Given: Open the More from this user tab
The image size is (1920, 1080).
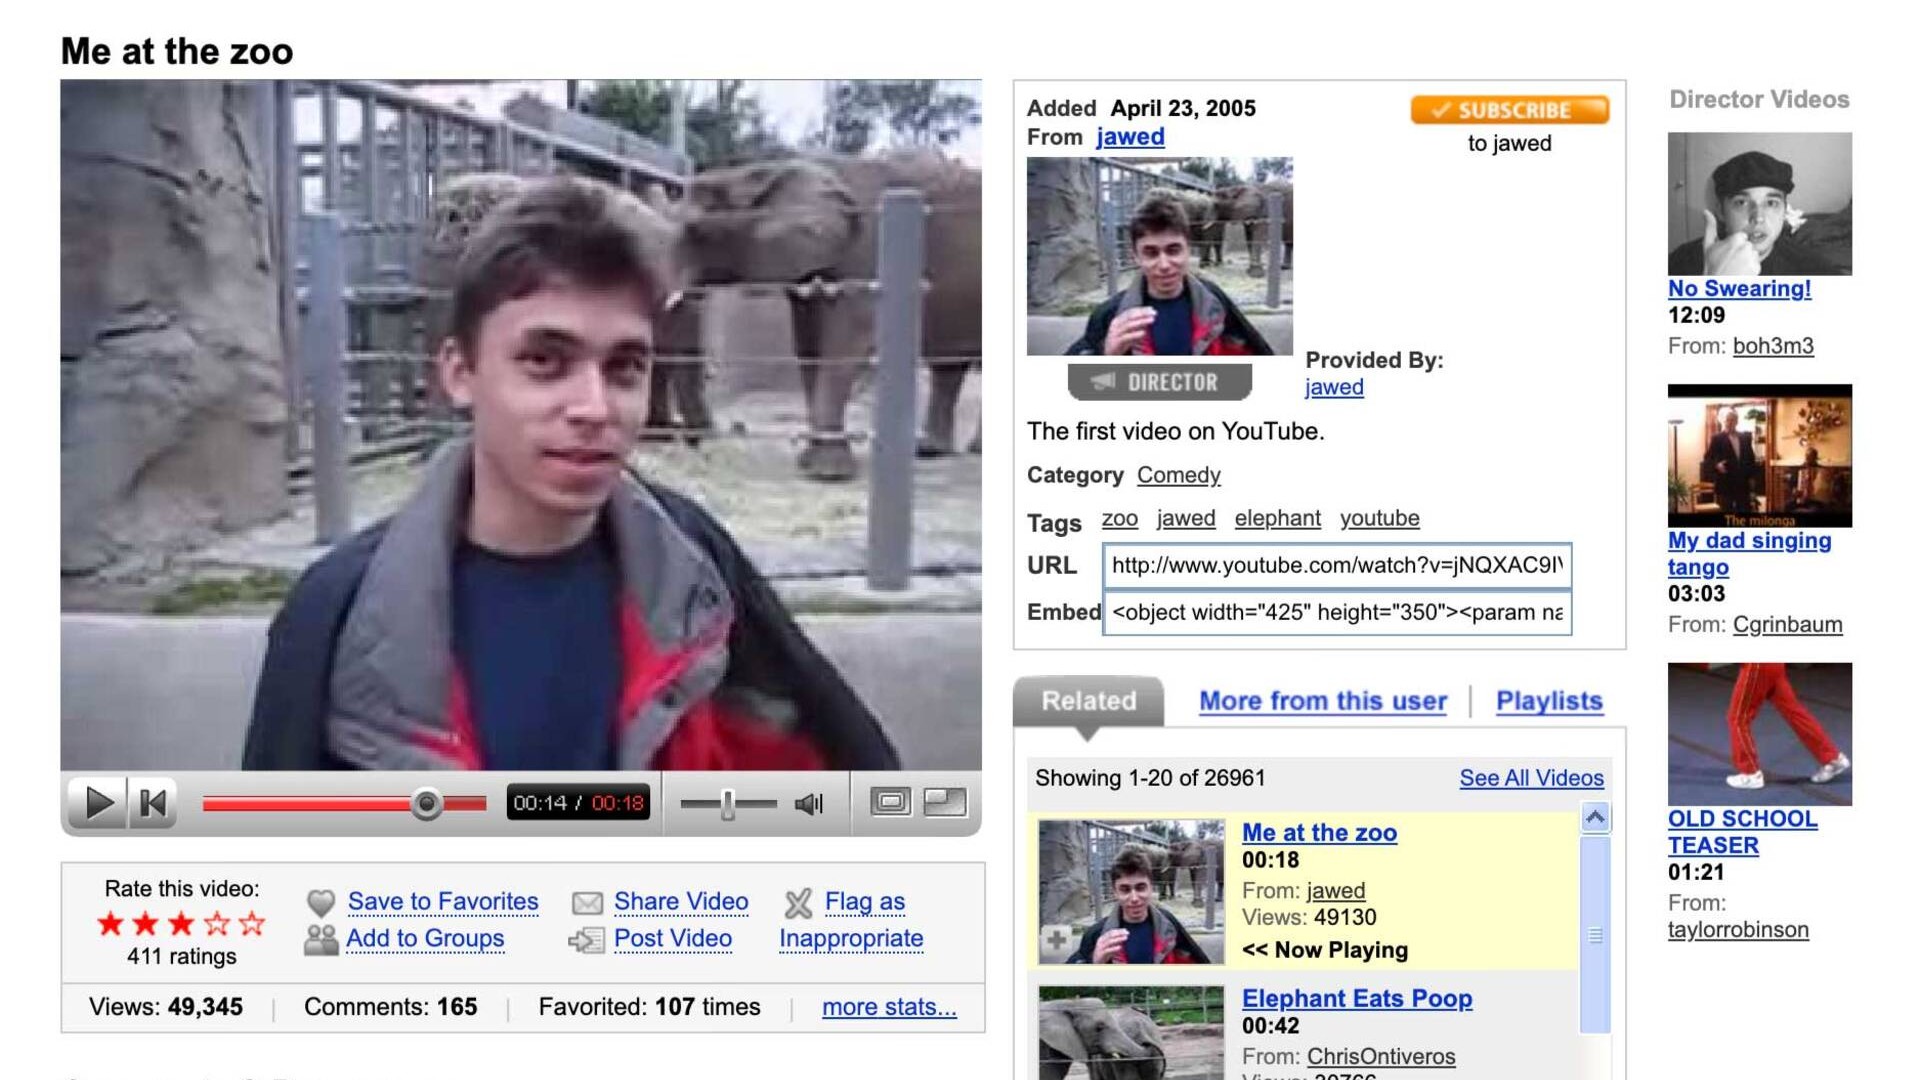Looking at the screenshot, I should (1322, 701).
